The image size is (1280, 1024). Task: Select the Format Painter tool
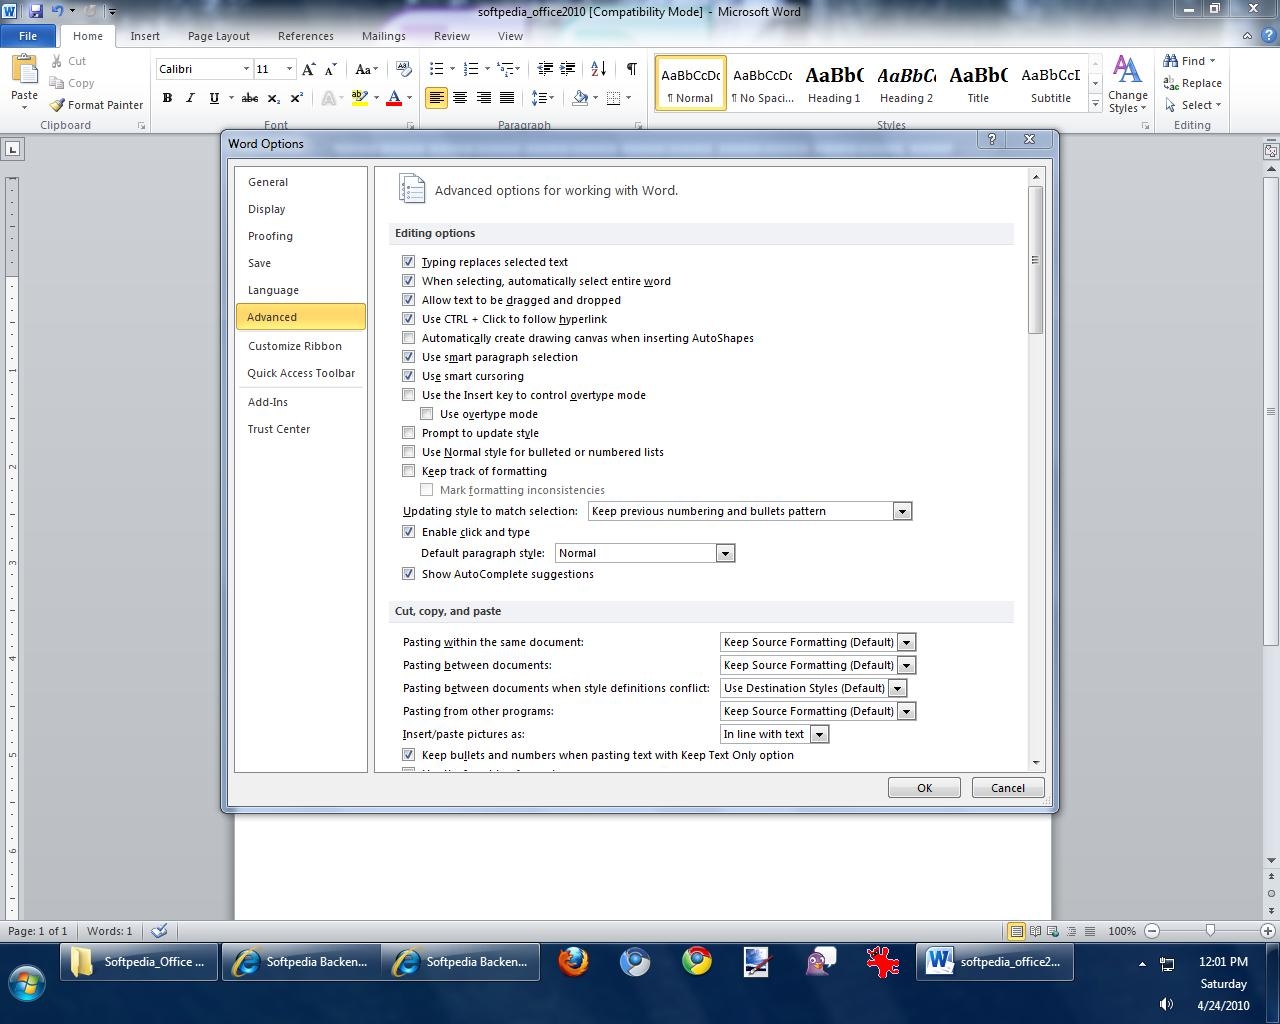pyautogui.click(x=97, y=105)
